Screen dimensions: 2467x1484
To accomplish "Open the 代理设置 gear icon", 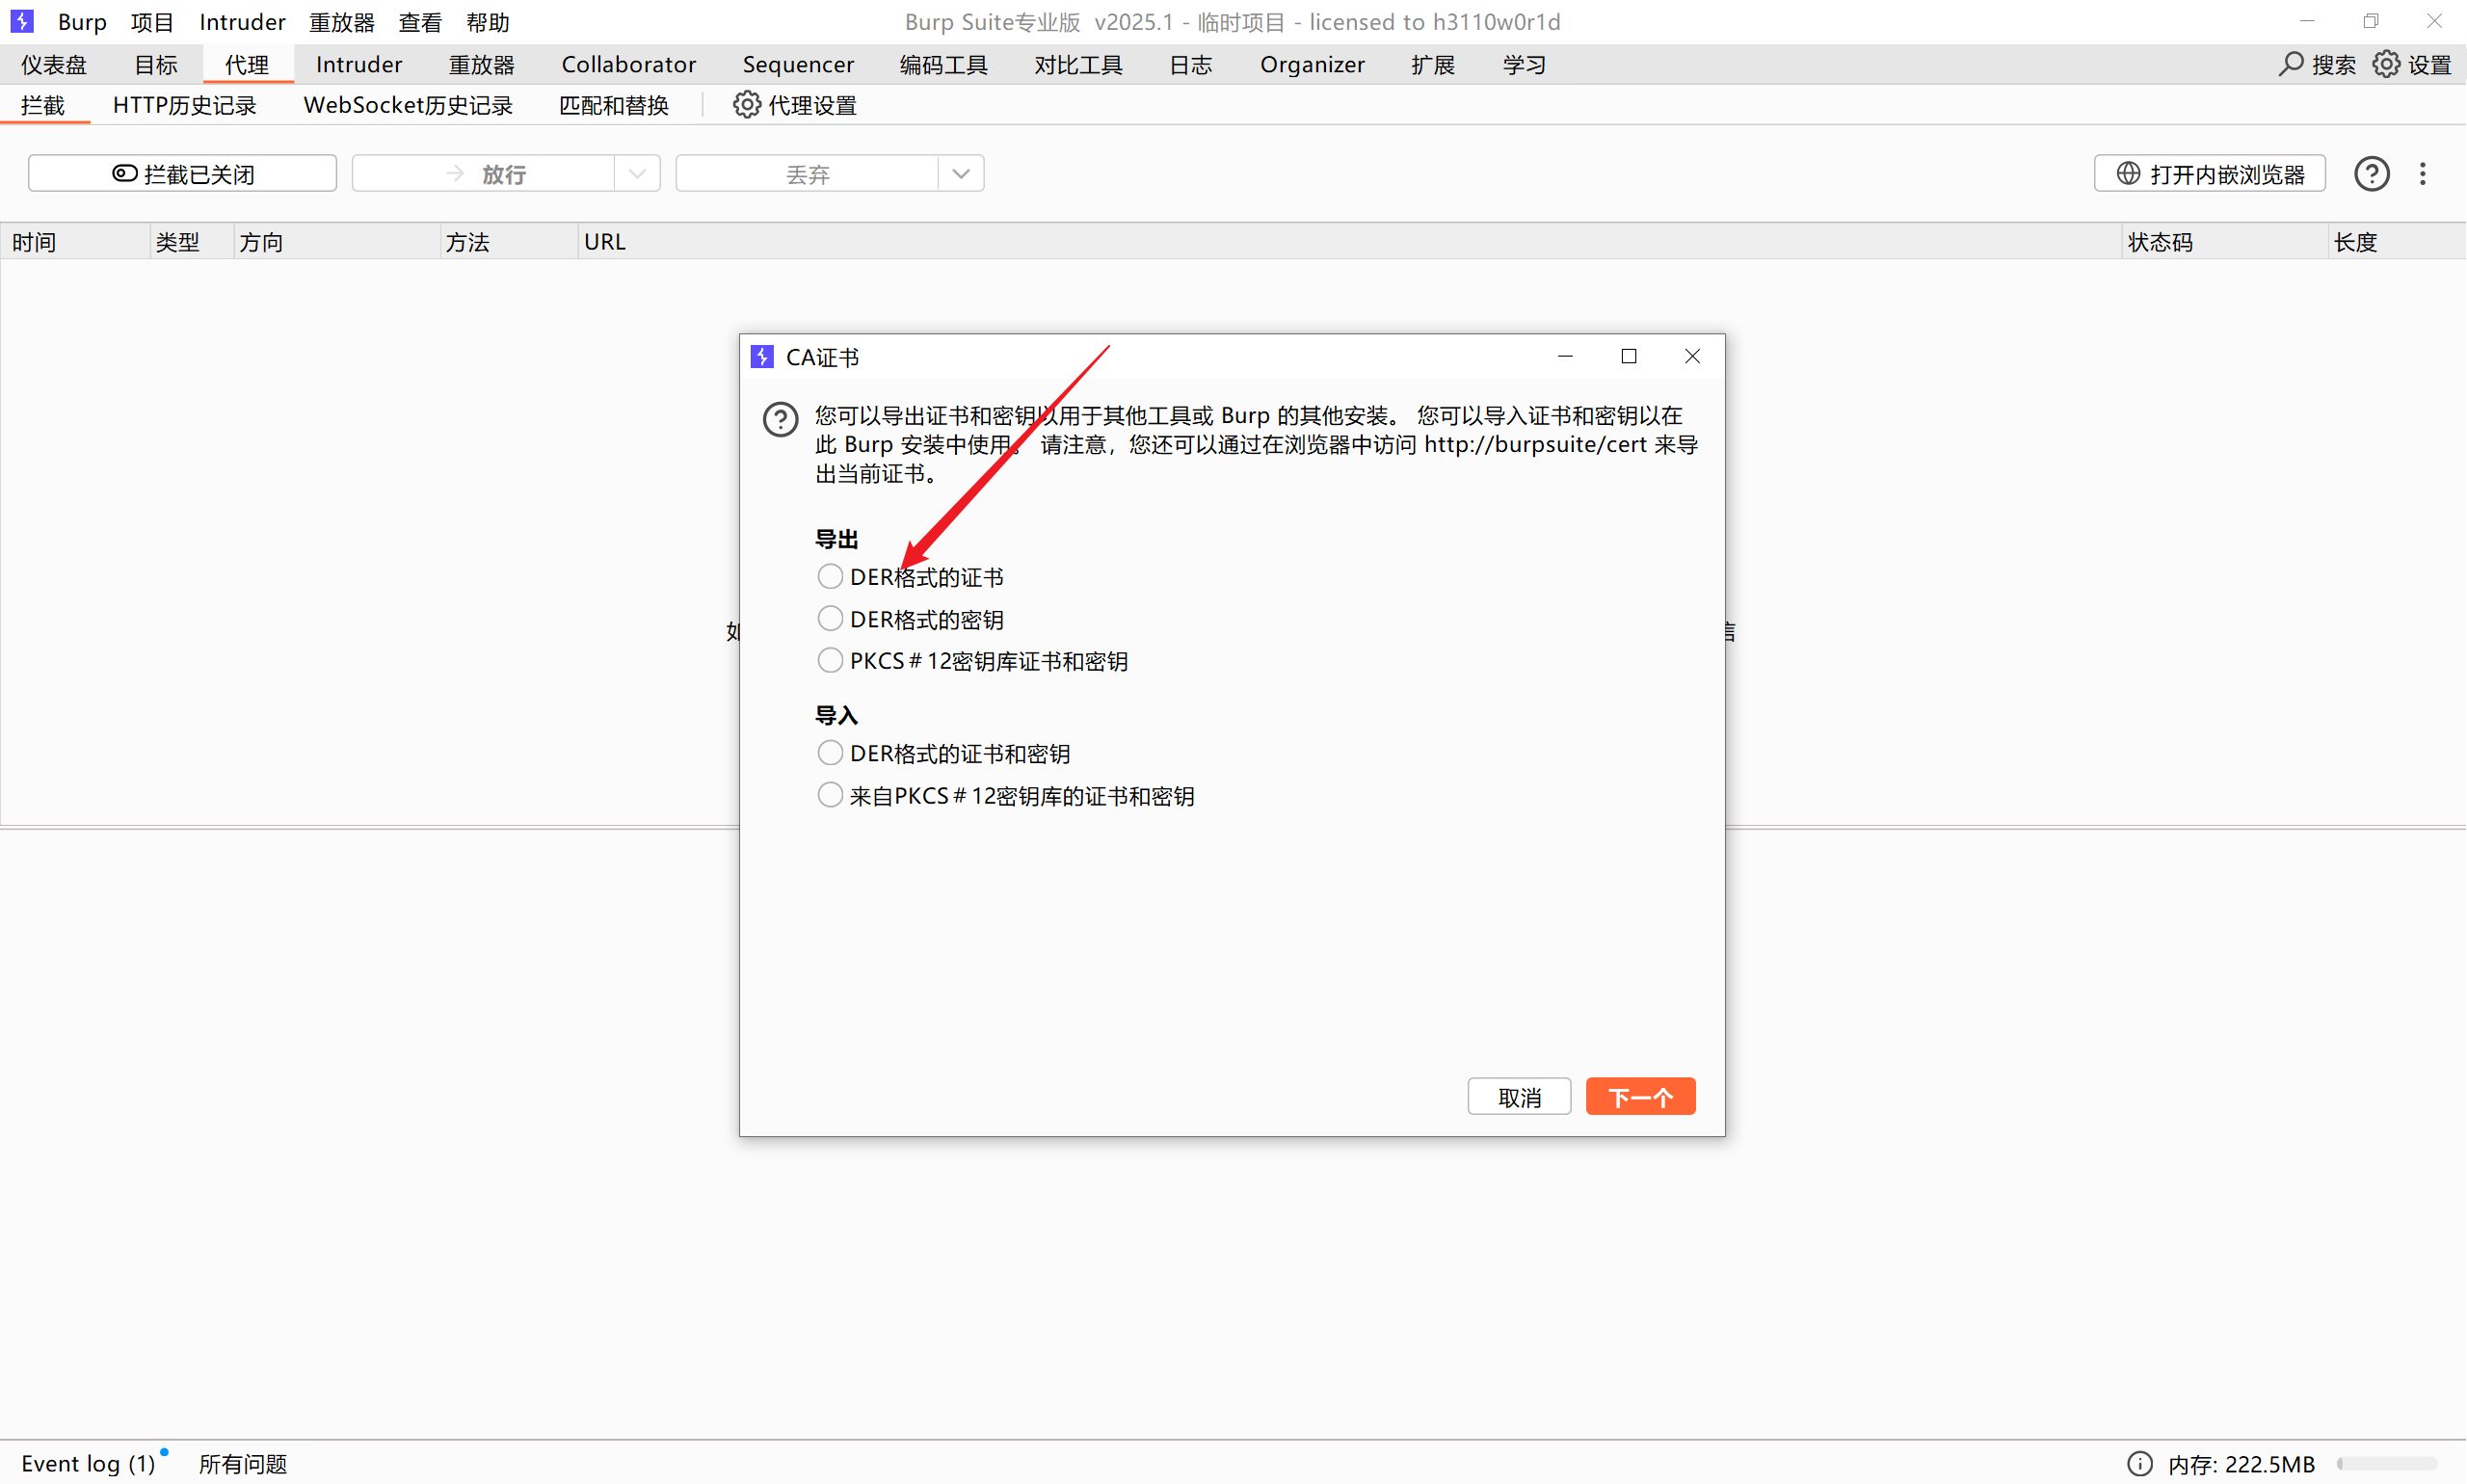I will coord(746,104).
